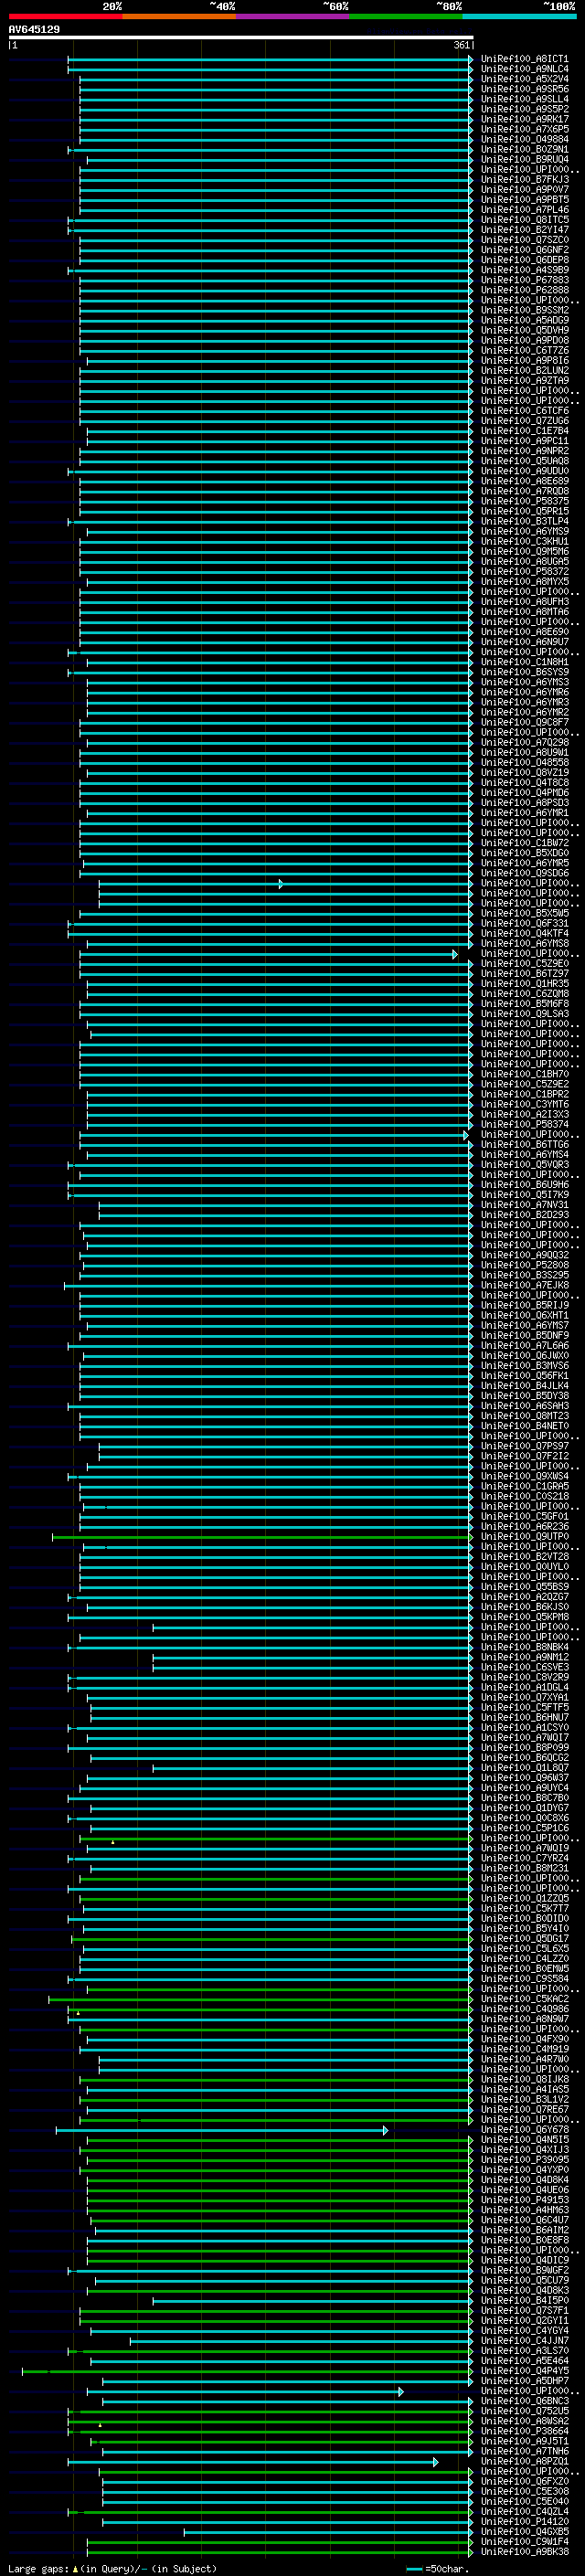The image size is (585, 2576).
Task: Select the UniRef100_Q55BS9 label
Action: [525, 1587]
